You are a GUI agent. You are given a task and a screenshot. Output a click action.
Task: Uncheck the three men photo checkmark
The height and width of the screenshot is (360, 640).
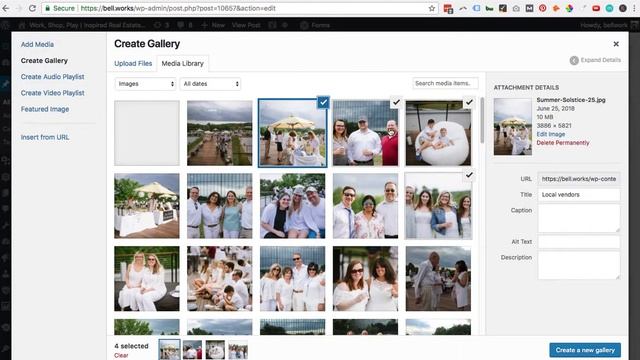coord(396,102)
